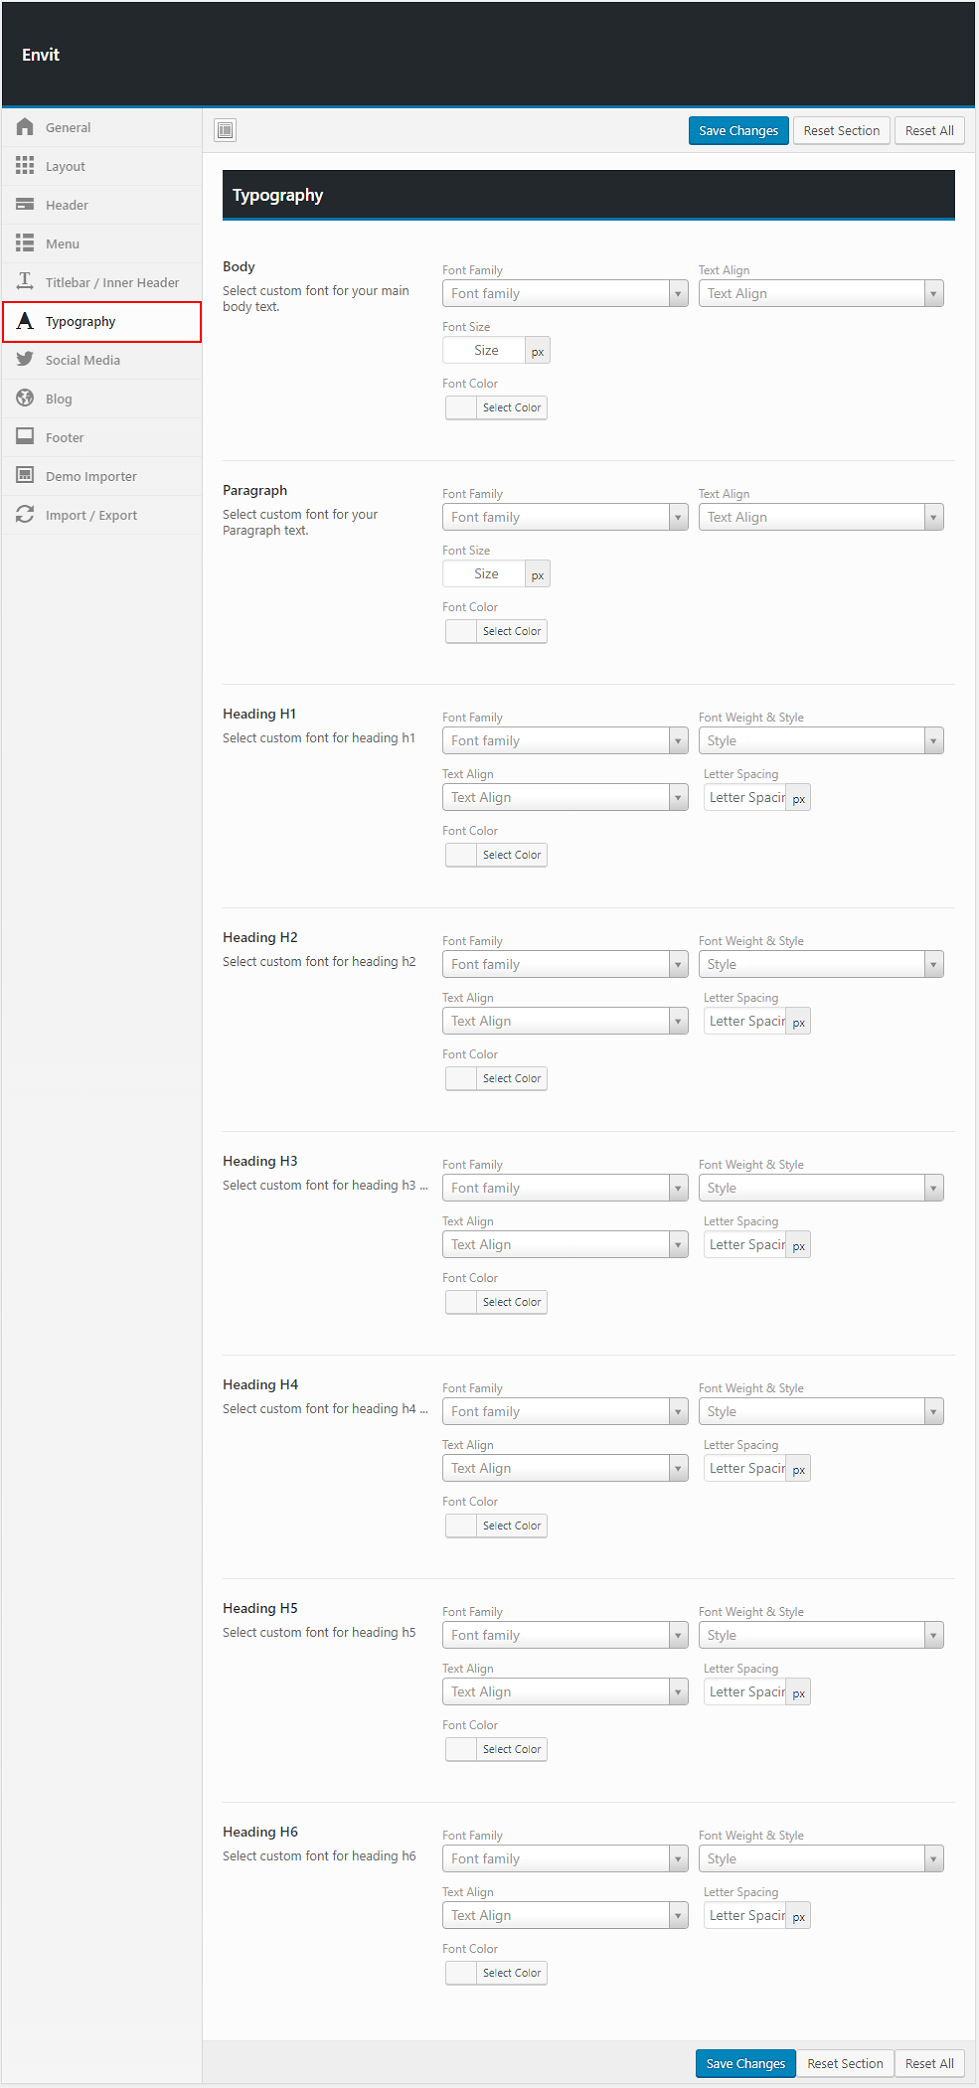Click the Import / Export refresh icon
This screenshot has height=2088, width=979.
click(x=25, y=515)
